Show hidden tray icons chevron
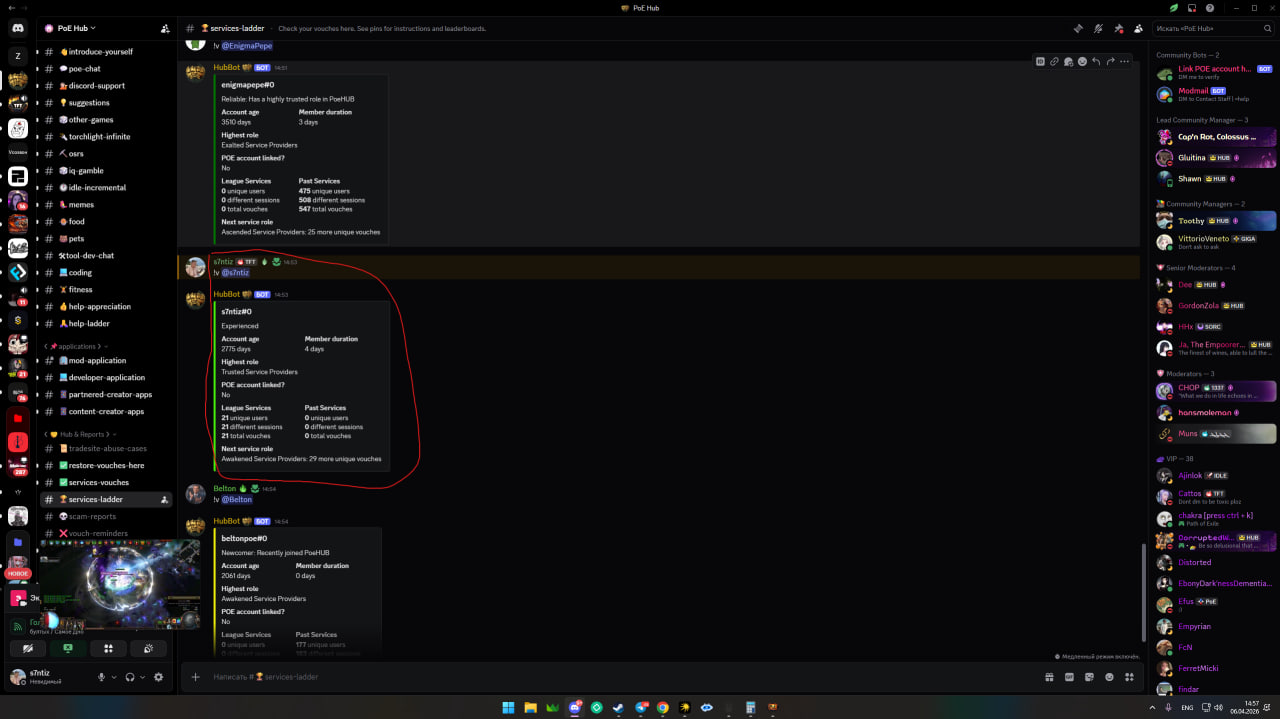Image resolution: width=1280 pixels, height=719 pixels. click(1151, 707)
